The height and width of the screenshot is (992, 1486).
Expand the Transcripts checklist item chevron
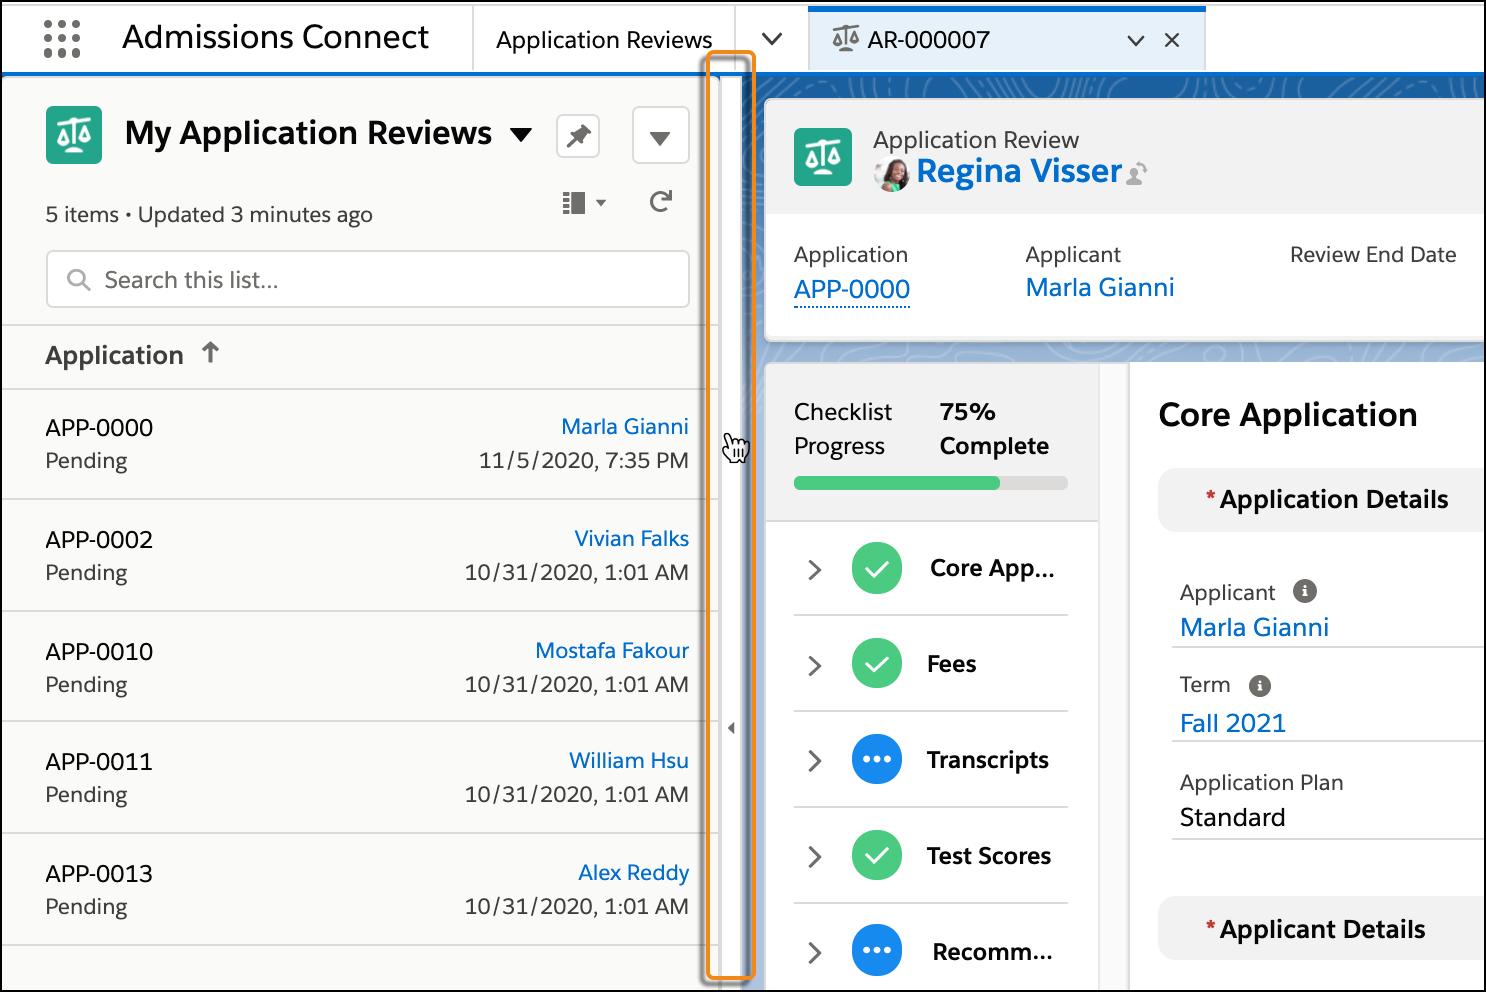click(815, 761)
